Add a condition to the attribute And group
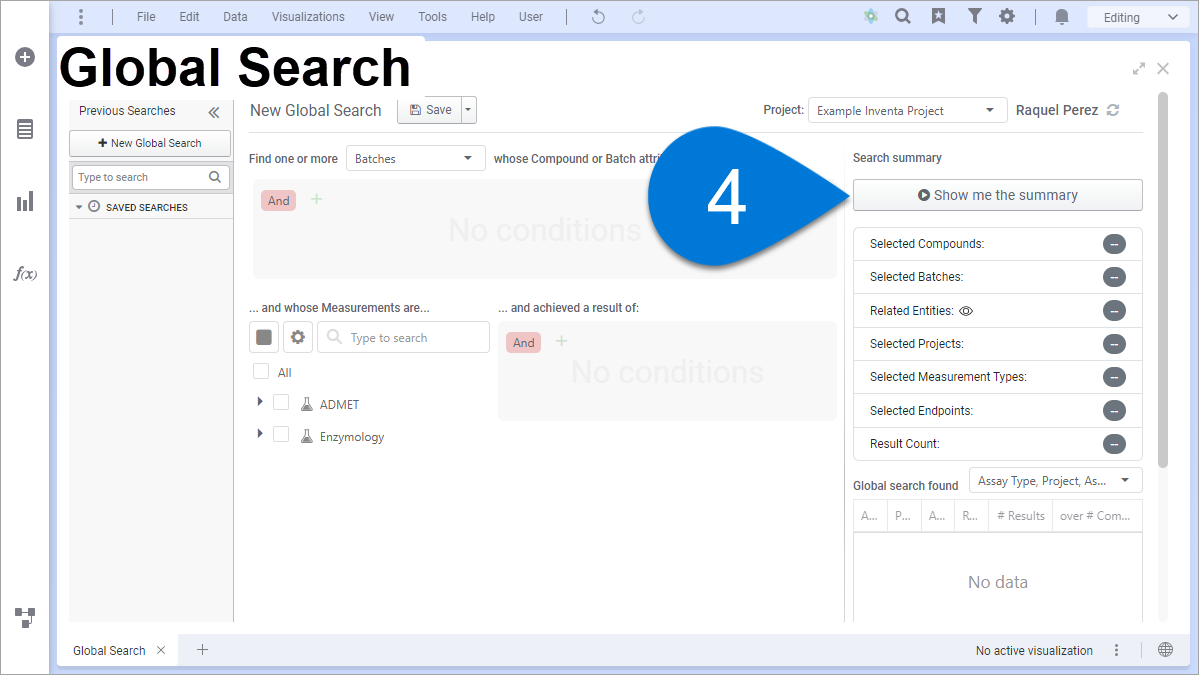Viewport: 1199px width, 675px height. pos(317,200)
